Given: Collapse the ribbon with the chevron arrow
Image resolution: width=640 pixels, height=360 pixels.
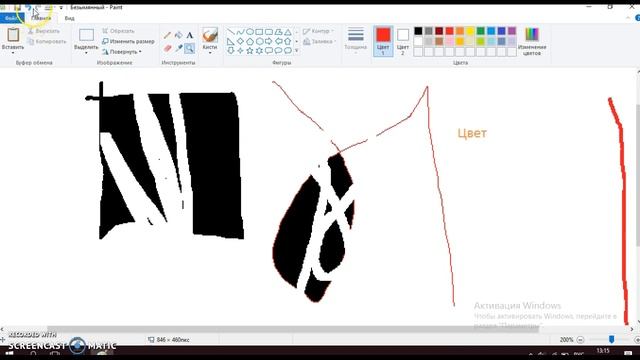Looking at the screenshot, I should point(628,18).
